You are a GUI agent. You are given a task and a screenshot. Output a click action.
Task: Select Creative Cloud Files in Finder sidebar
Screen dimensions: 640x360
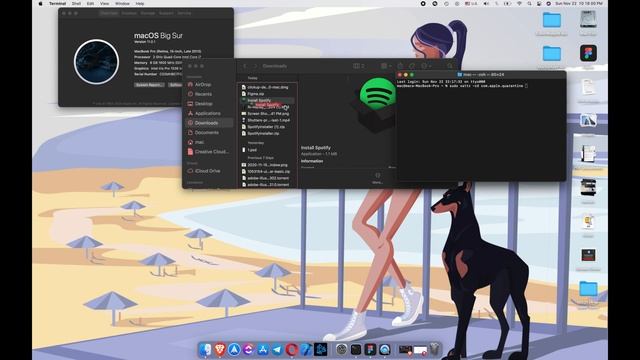point(210,151)
